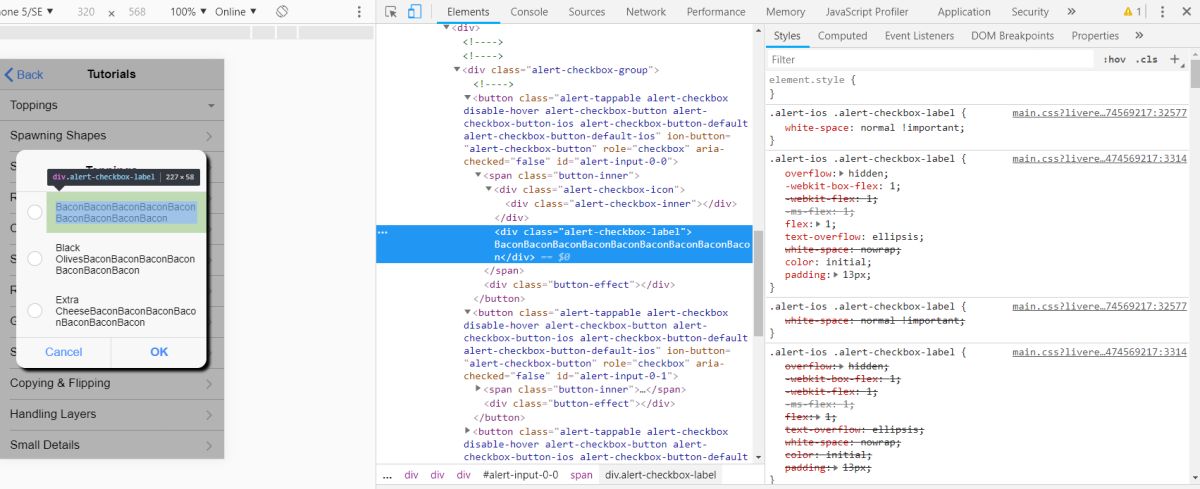Expand the Toppings dropdown in the app

(212, 106)
